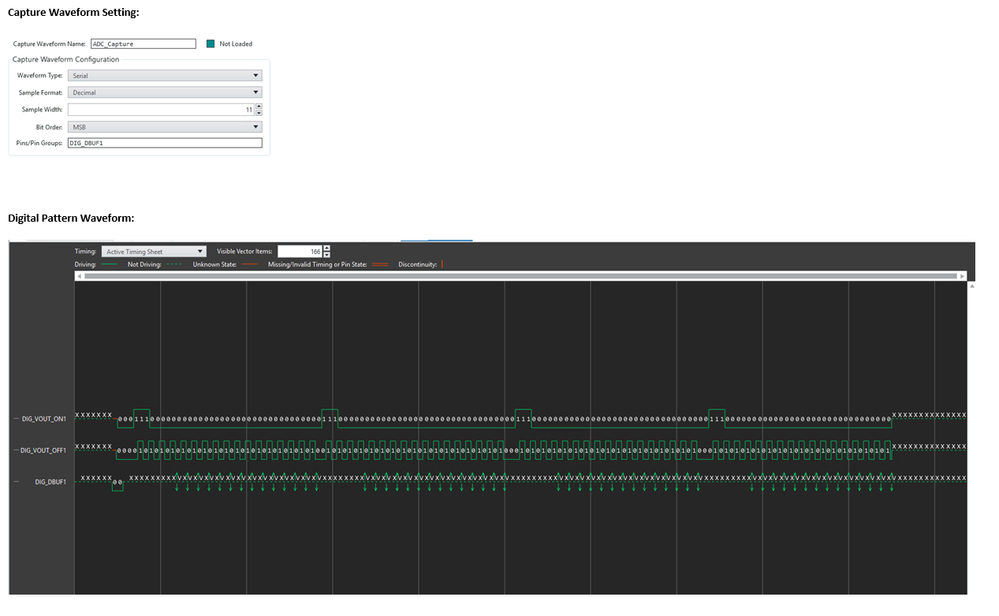Open the Timing dropdown showing Active Timing Sheet
The width and height of the screenshot is (999, 616).
coord(154,252)
